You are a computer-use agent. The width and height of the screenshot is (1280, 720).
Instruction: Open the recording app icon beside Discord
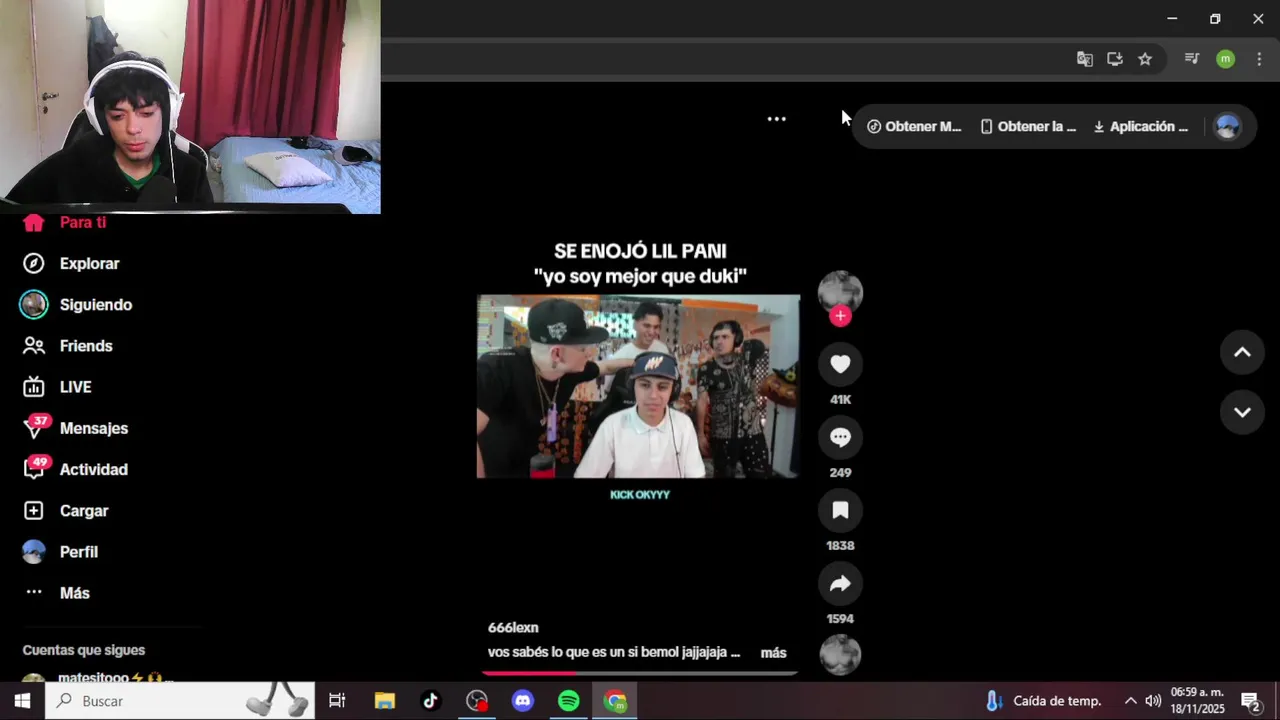[x=477, y=701]
